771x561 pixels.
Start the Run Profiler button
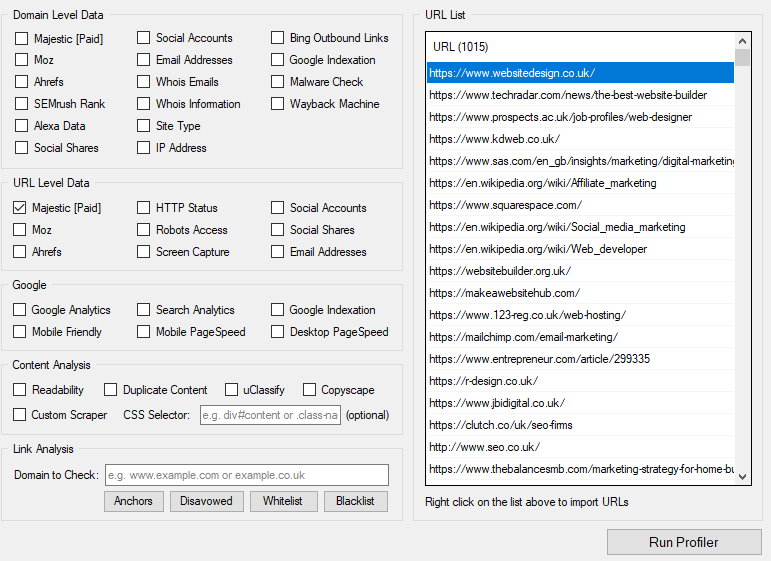(x=684, y=542)
